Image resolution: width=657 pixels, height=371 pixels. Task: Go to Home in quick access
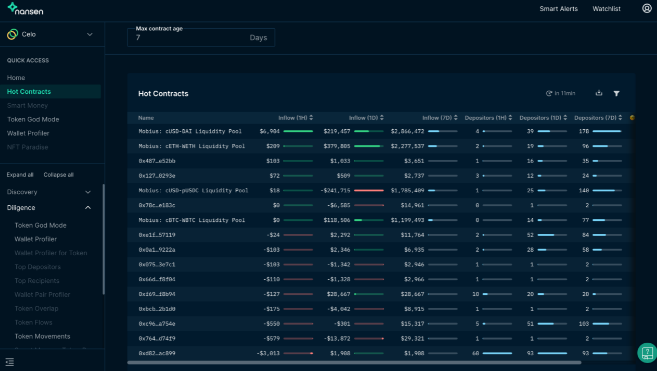[x=16, y=78]
